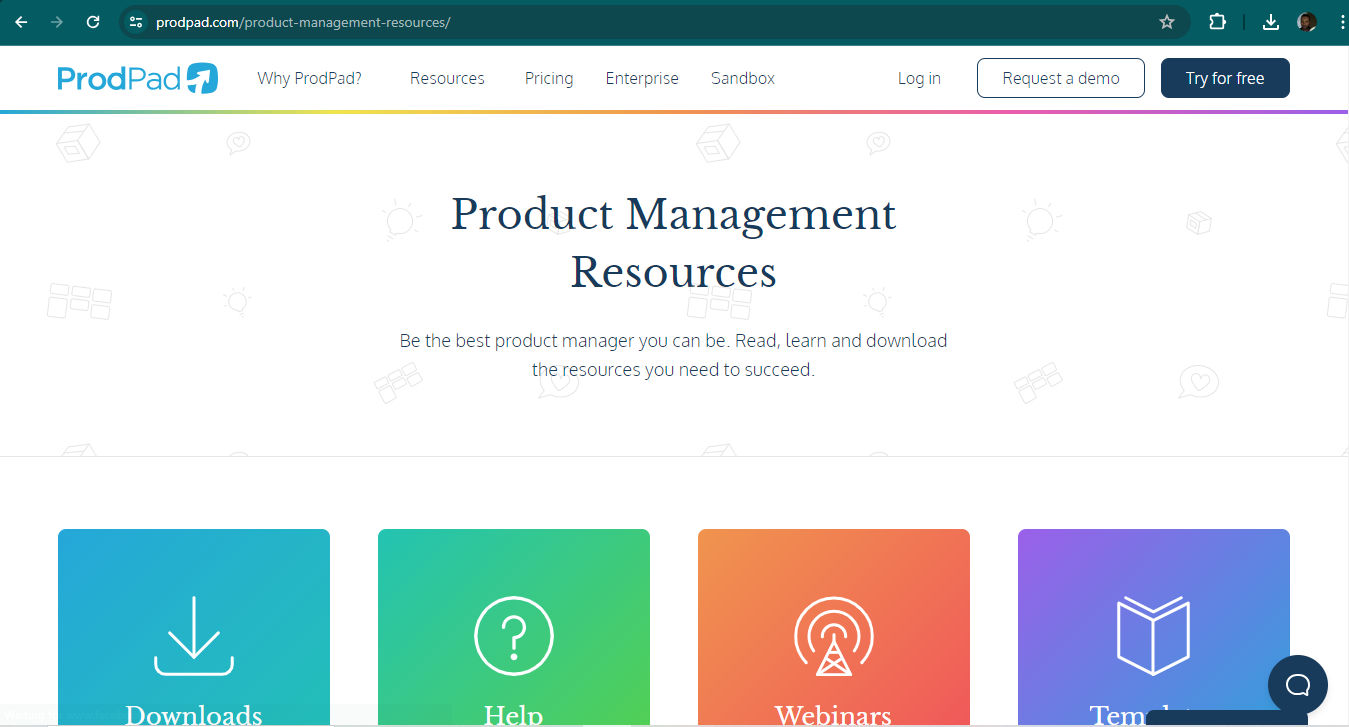The height and width of the screenshot is (727, 1349).
Task: Click the site permissions icon in address bar
Action: pyautogui.click(x=135, y=21)
